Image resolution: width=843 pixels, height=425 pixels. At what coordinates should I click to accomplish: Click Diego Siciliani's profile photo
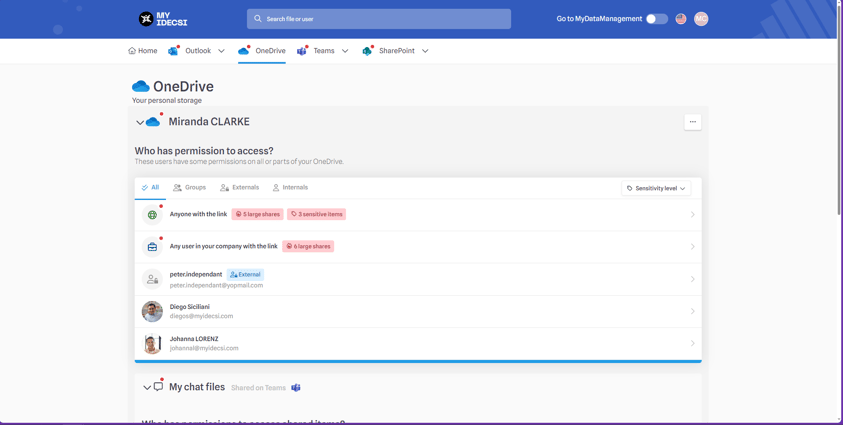tap(152, 311)
